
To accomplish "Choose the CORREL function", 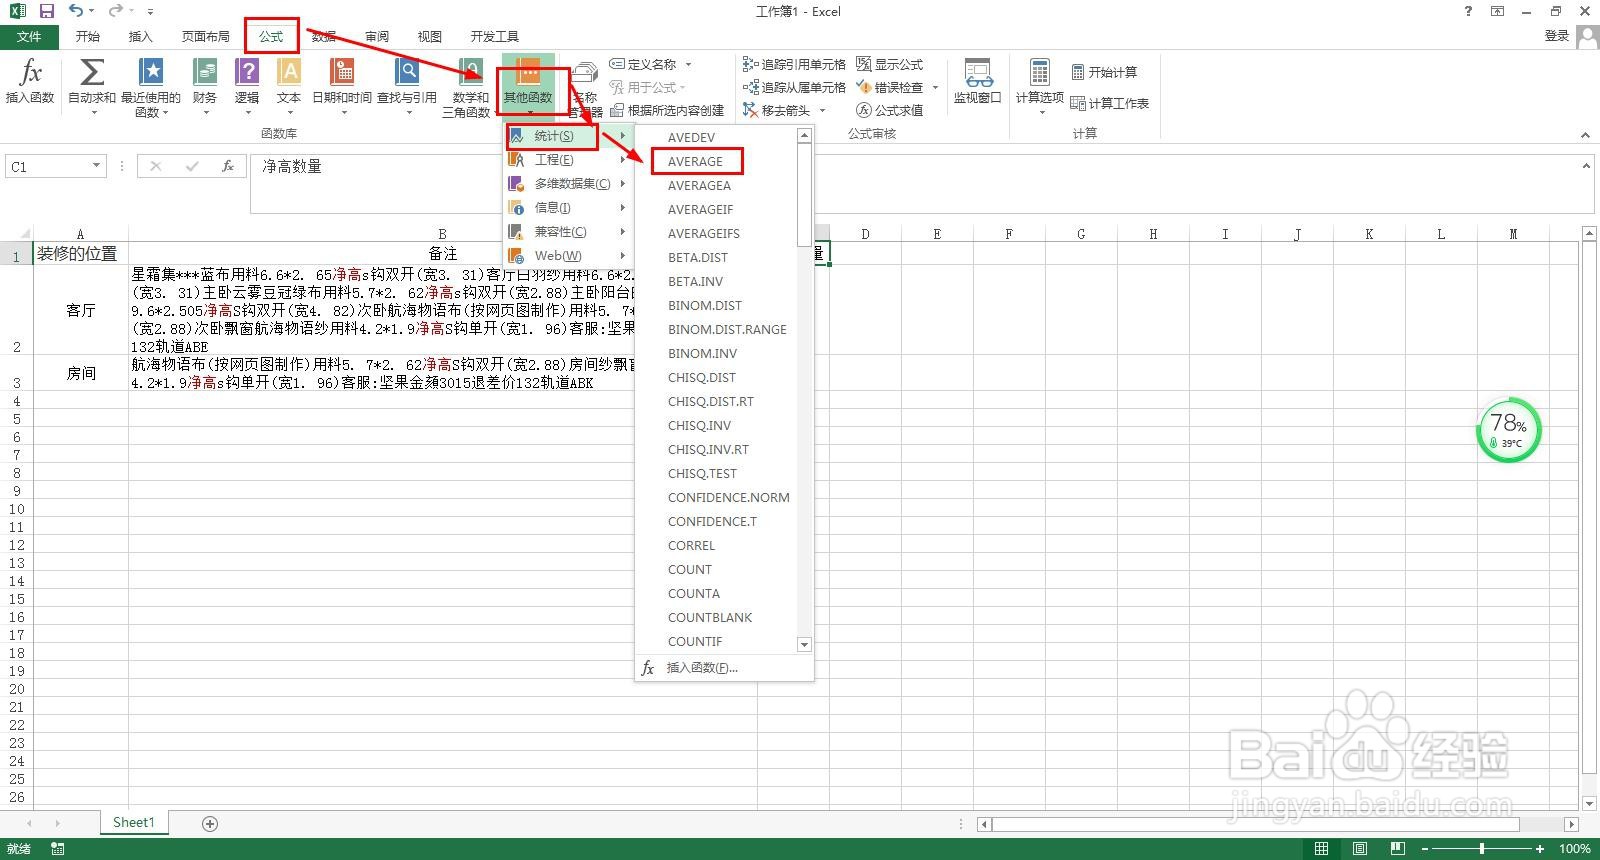I will (x=691, y=545).
